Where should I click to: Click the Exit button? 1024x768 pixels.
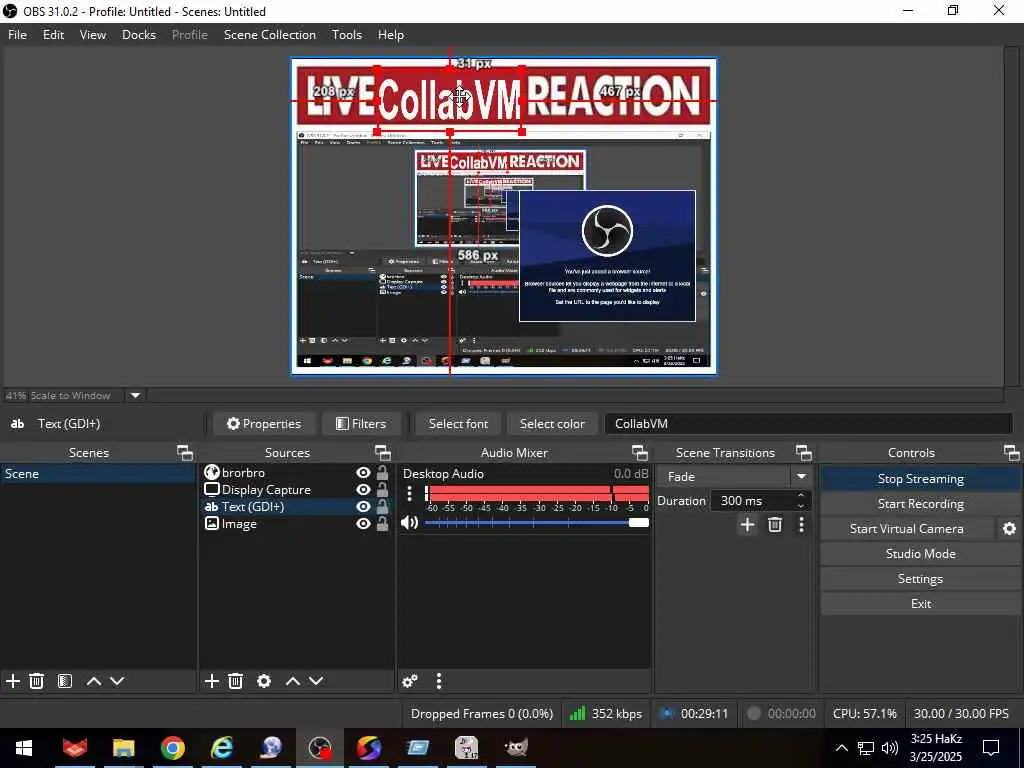(x=920, y=603)
